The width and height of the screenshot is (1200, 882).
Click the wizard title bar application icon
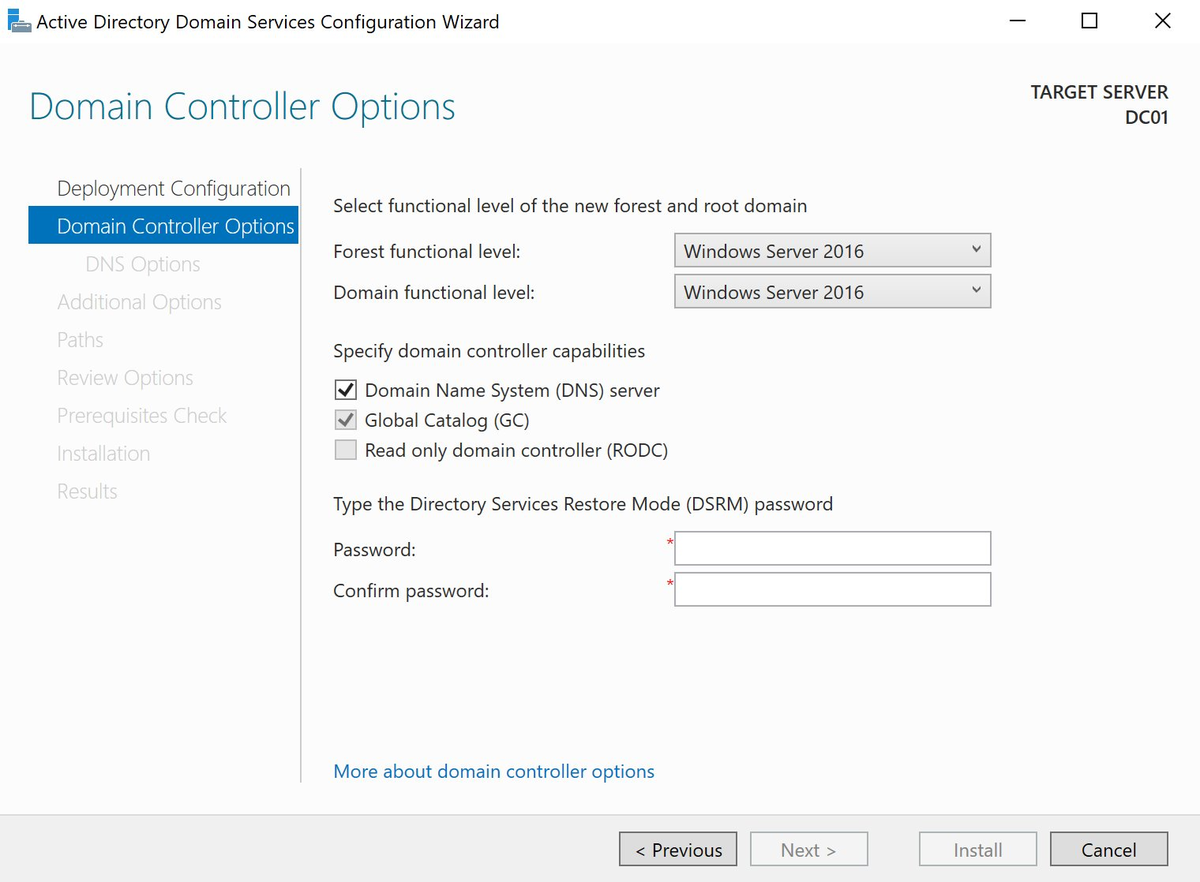point(18,20)
